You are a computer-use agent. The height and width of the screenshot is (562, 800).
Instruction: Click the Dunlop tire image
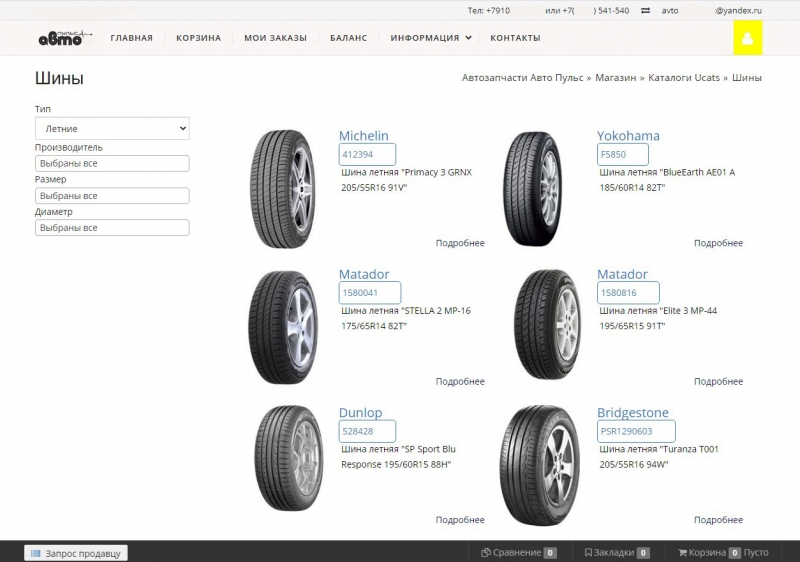click(x=289, y=458)
